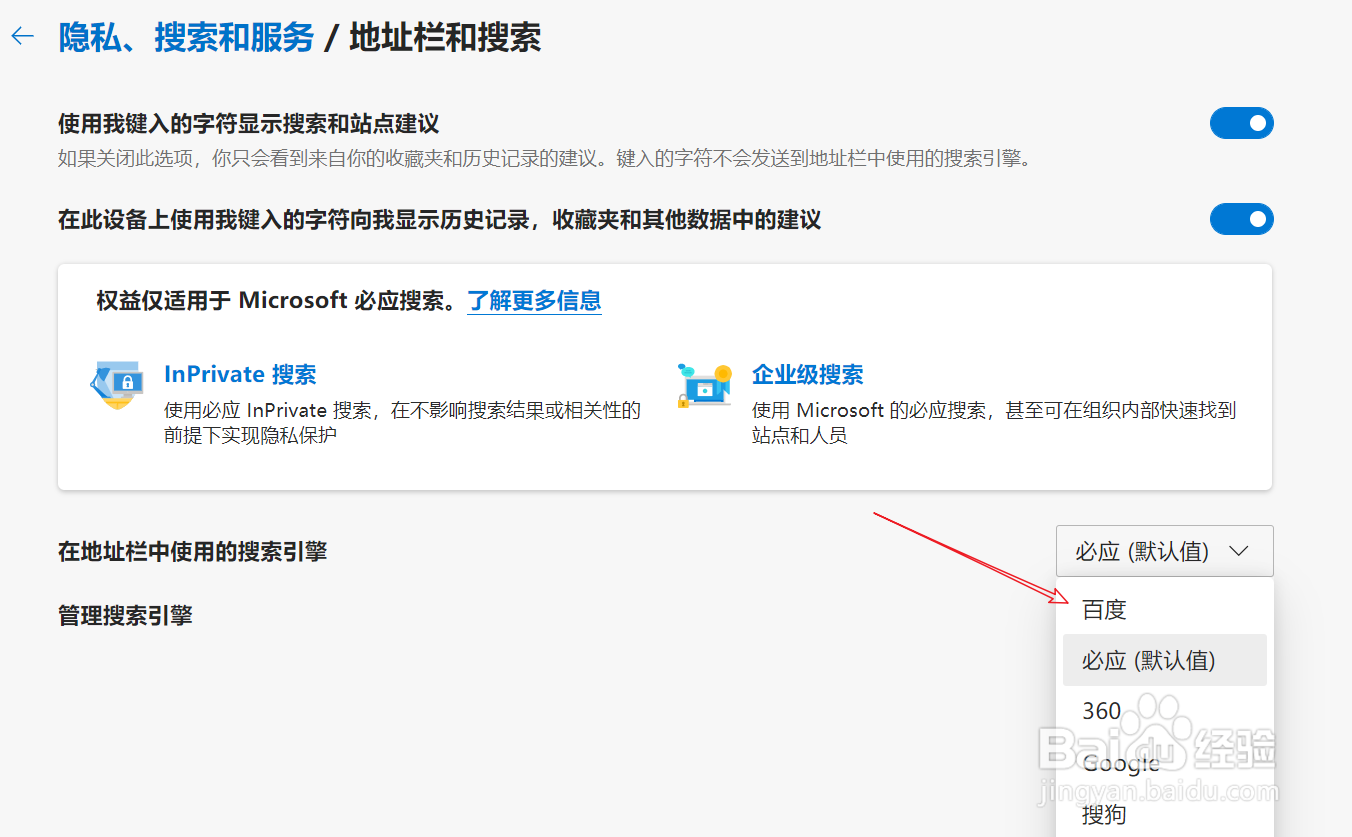
Task: Open the 了解更多信息 link
Action: click(534, 300)
